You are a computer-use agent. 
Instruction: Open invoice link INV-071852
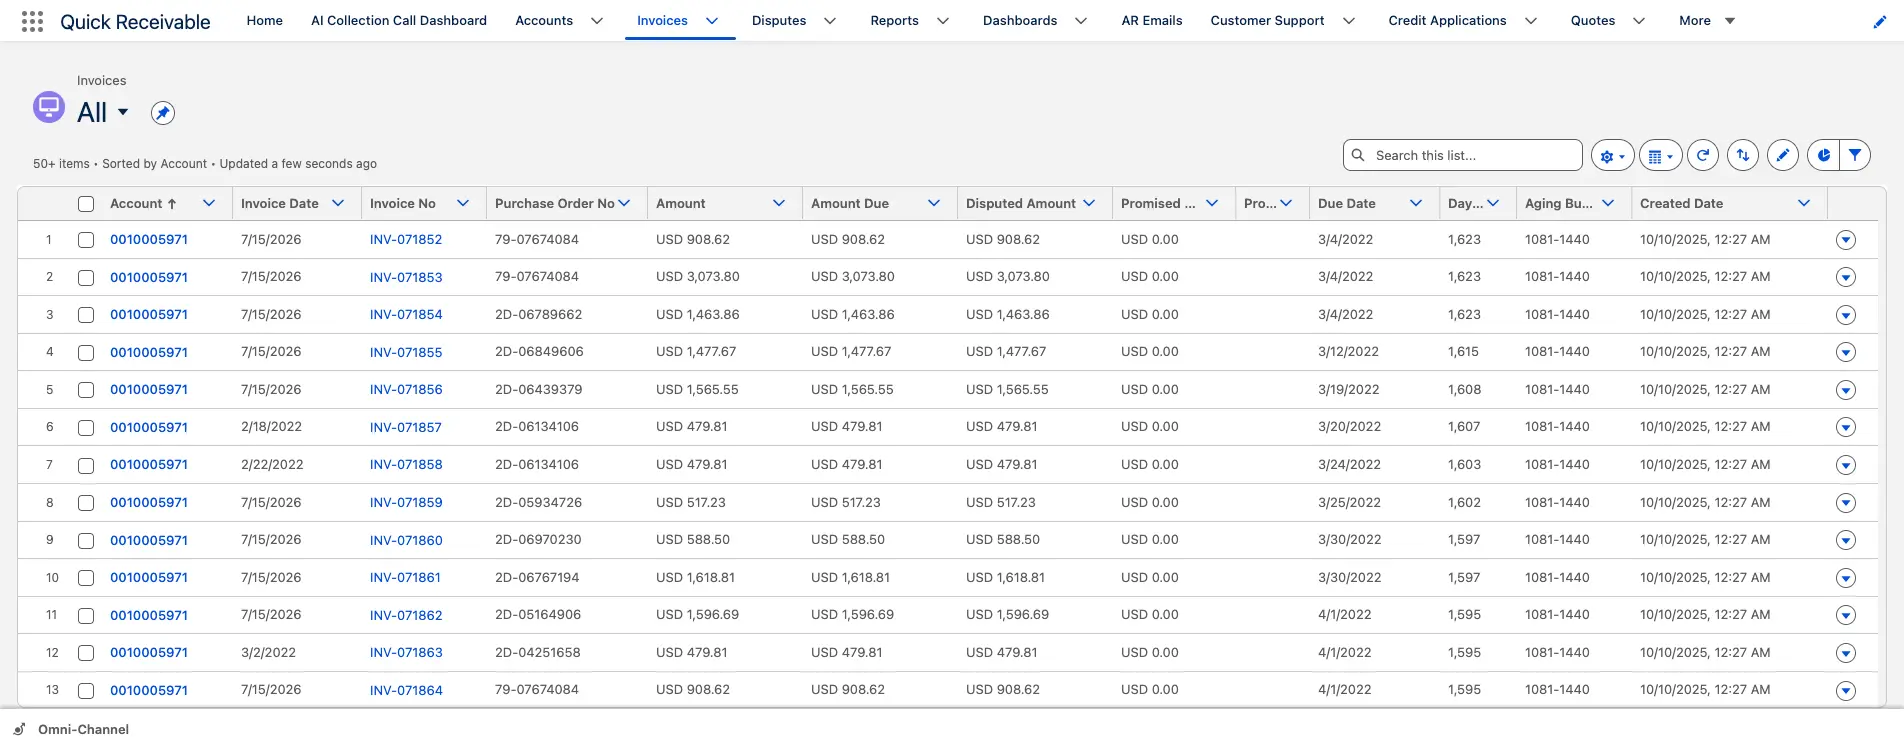(406, 240)
